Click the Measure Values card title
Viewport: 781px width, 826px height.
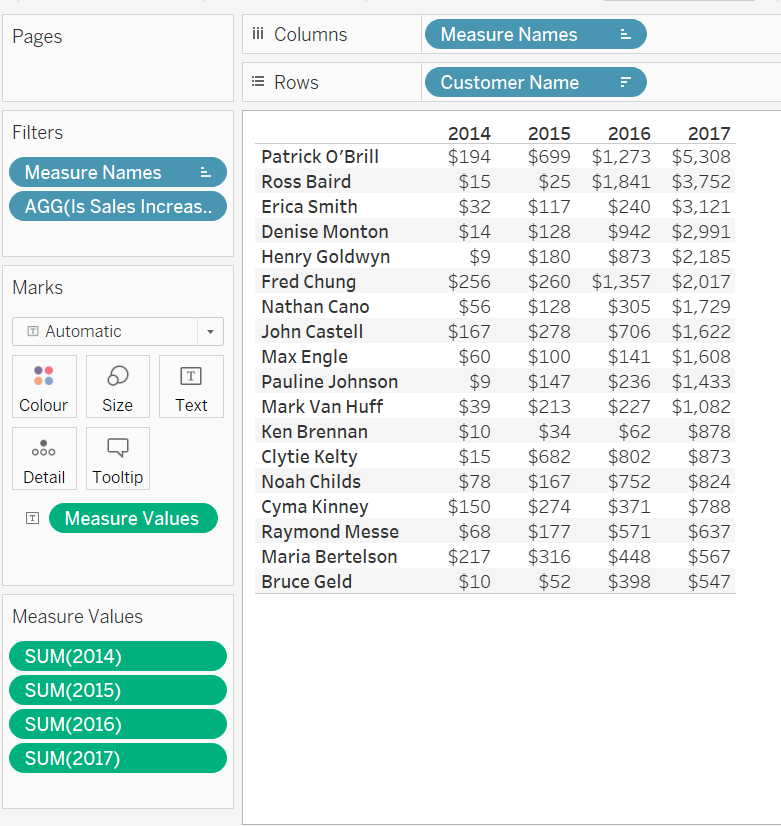click(x=77, y=616)
